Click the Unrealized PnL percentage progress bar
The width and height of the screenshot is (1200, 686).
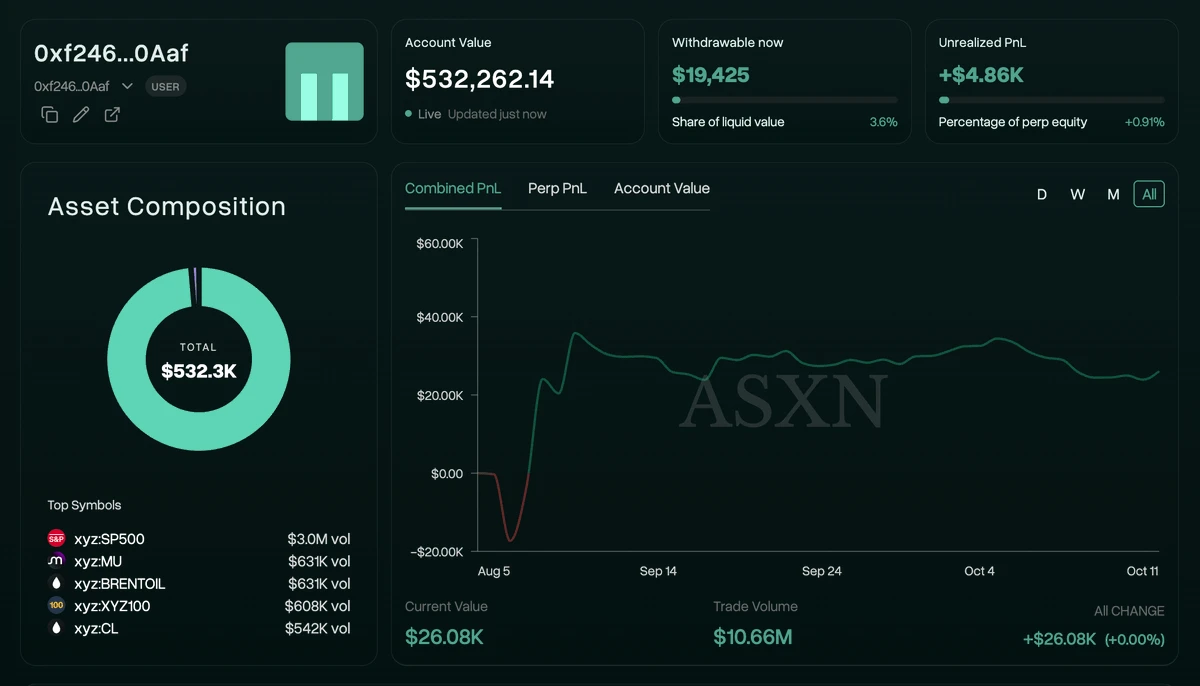1052,100
